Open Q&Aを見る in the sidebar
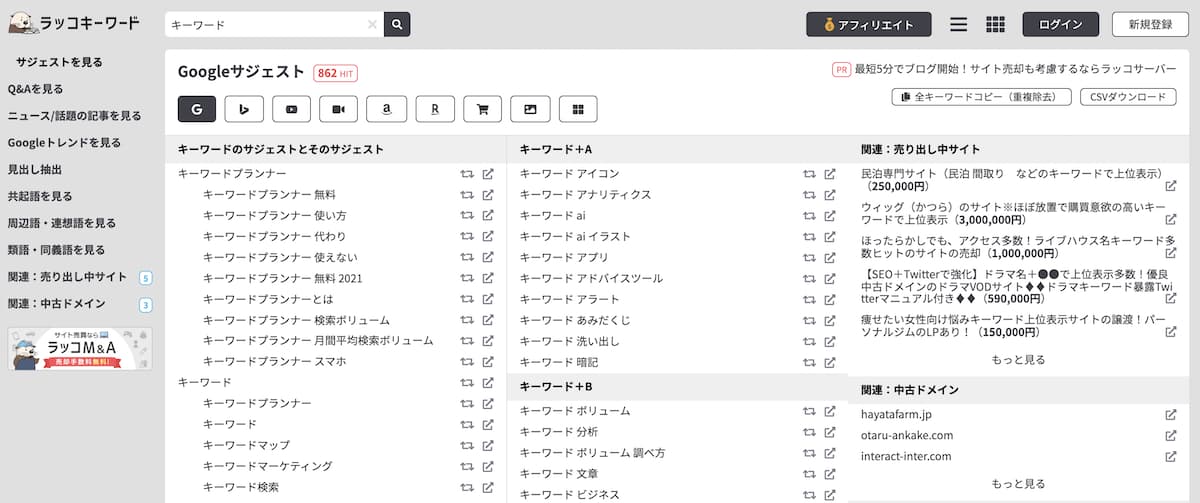 click(x=35, y=89)
